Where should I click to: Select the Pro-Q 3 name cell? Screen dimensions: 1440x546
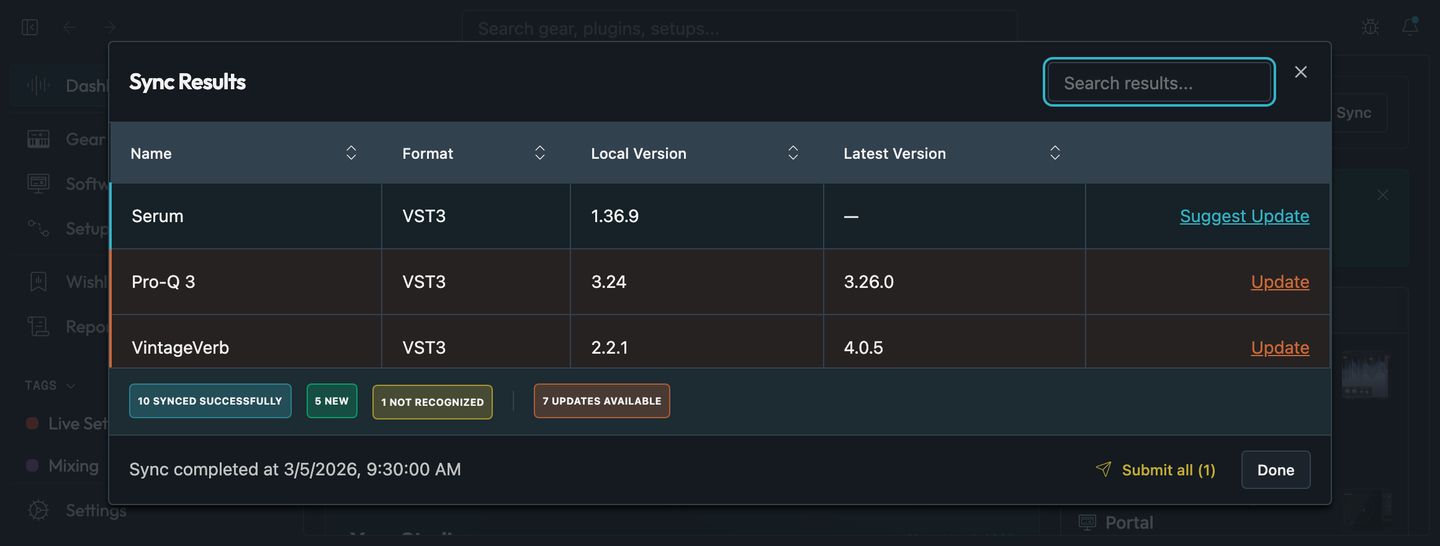click(246, 282)
